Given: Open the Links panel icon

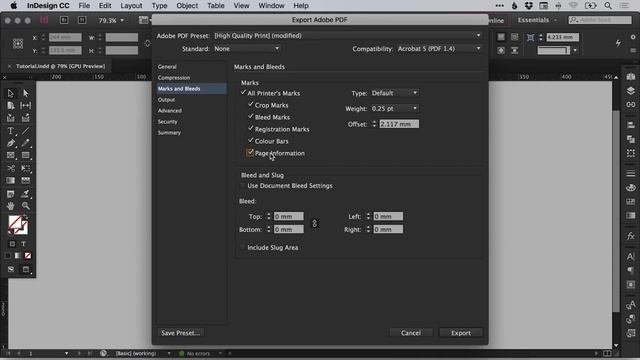Looking at the screenshot, I should point(631,105).
